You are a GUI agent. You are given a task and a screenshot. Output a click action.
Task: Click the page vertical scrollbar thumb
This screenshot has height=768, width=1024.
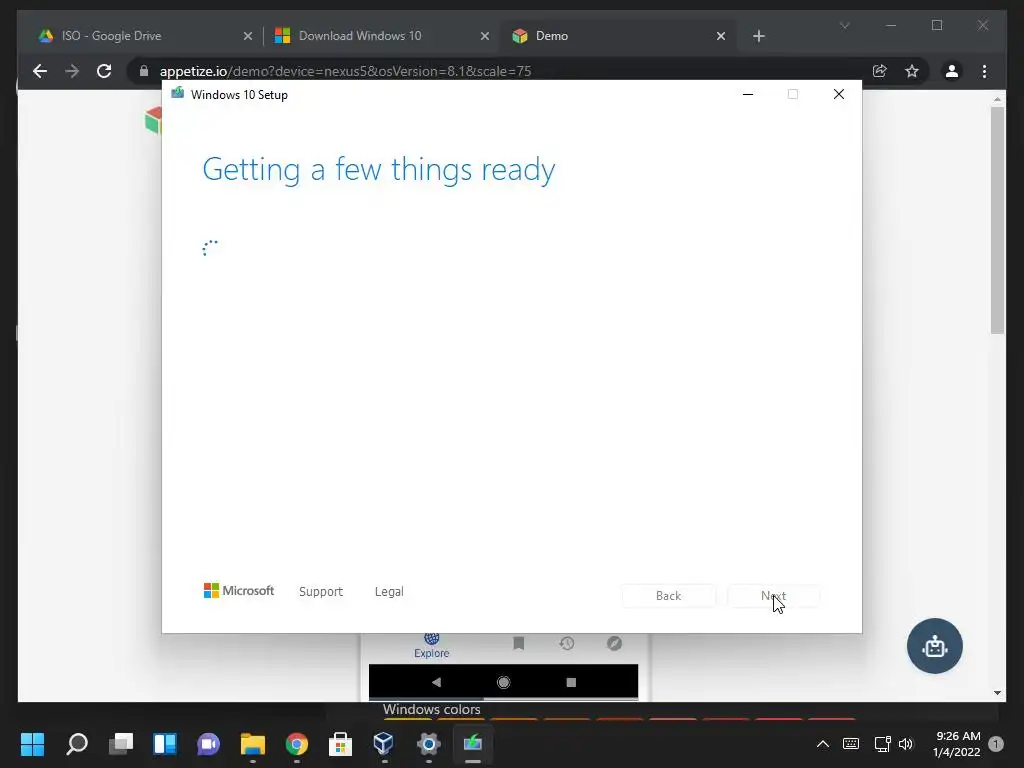click(x=997, y=220)
